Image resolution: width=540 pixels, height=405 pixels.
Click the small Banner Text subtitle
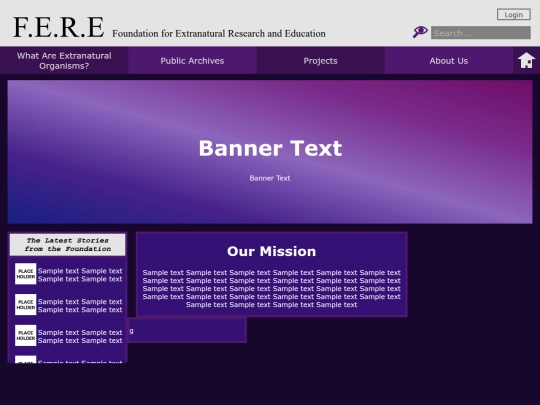click(x=270, y=178)
